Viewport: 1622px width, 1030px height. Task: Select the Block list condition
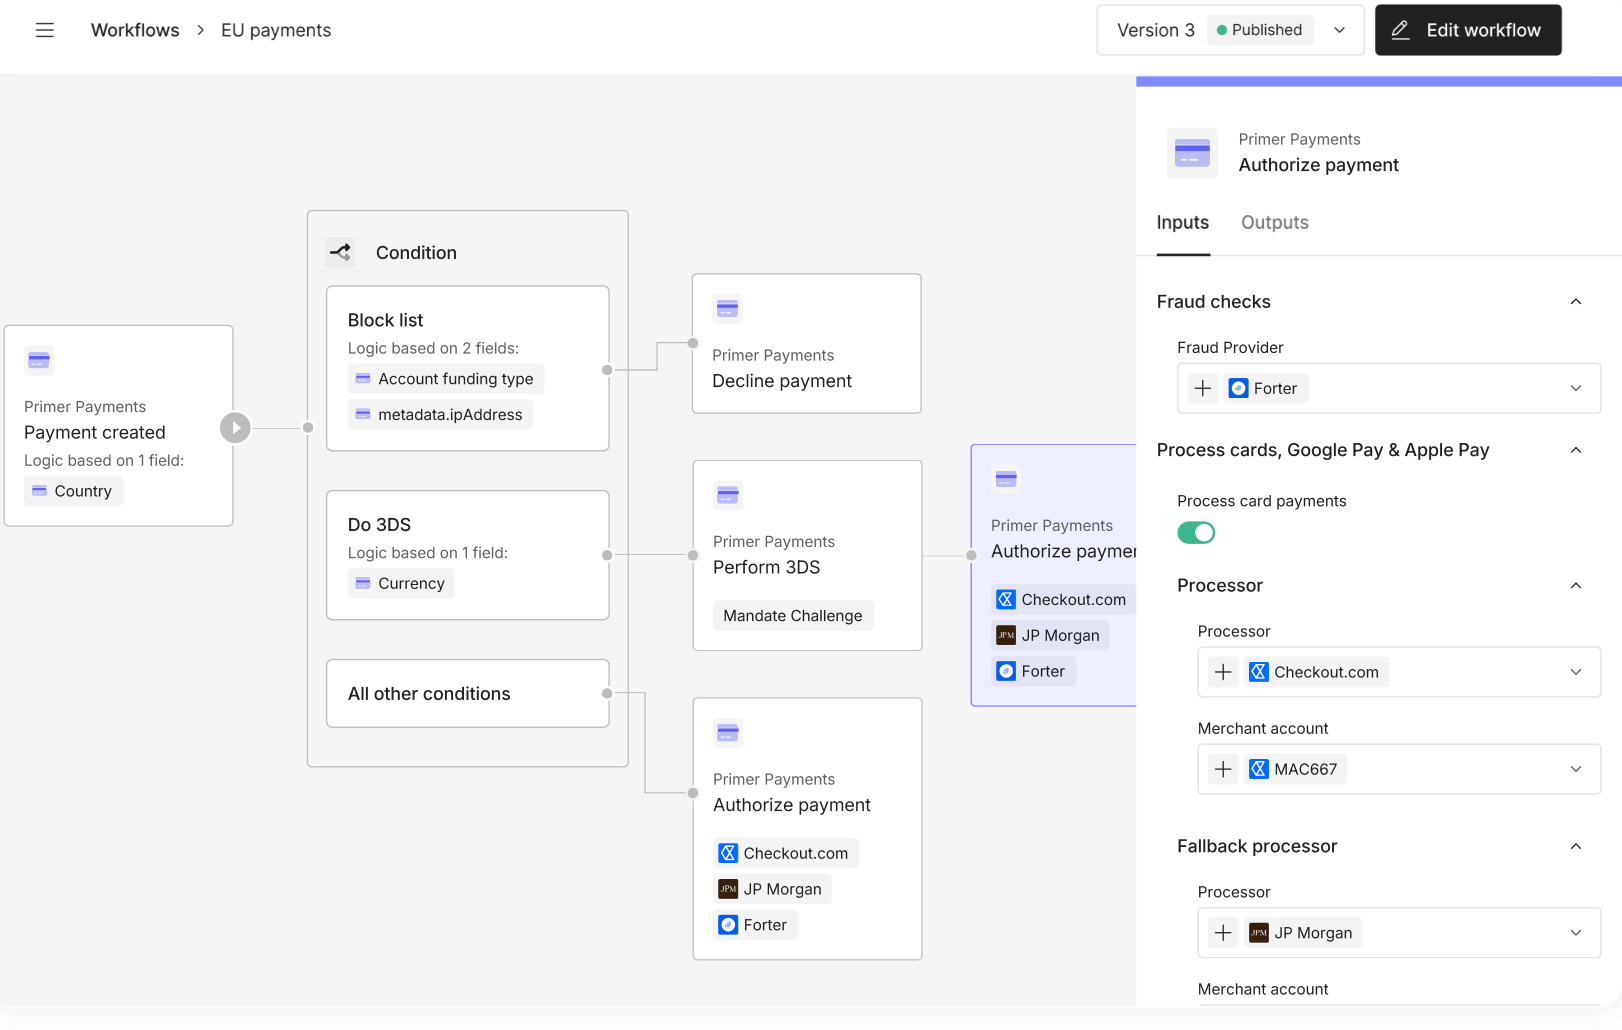(x=468, y=368)
